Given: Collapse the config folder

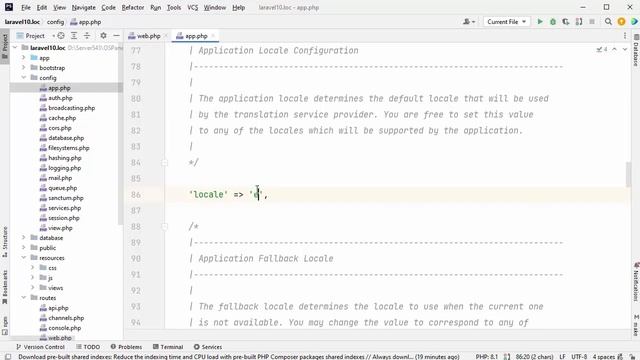Looking at the screenshot, I should tap(24, 78).
